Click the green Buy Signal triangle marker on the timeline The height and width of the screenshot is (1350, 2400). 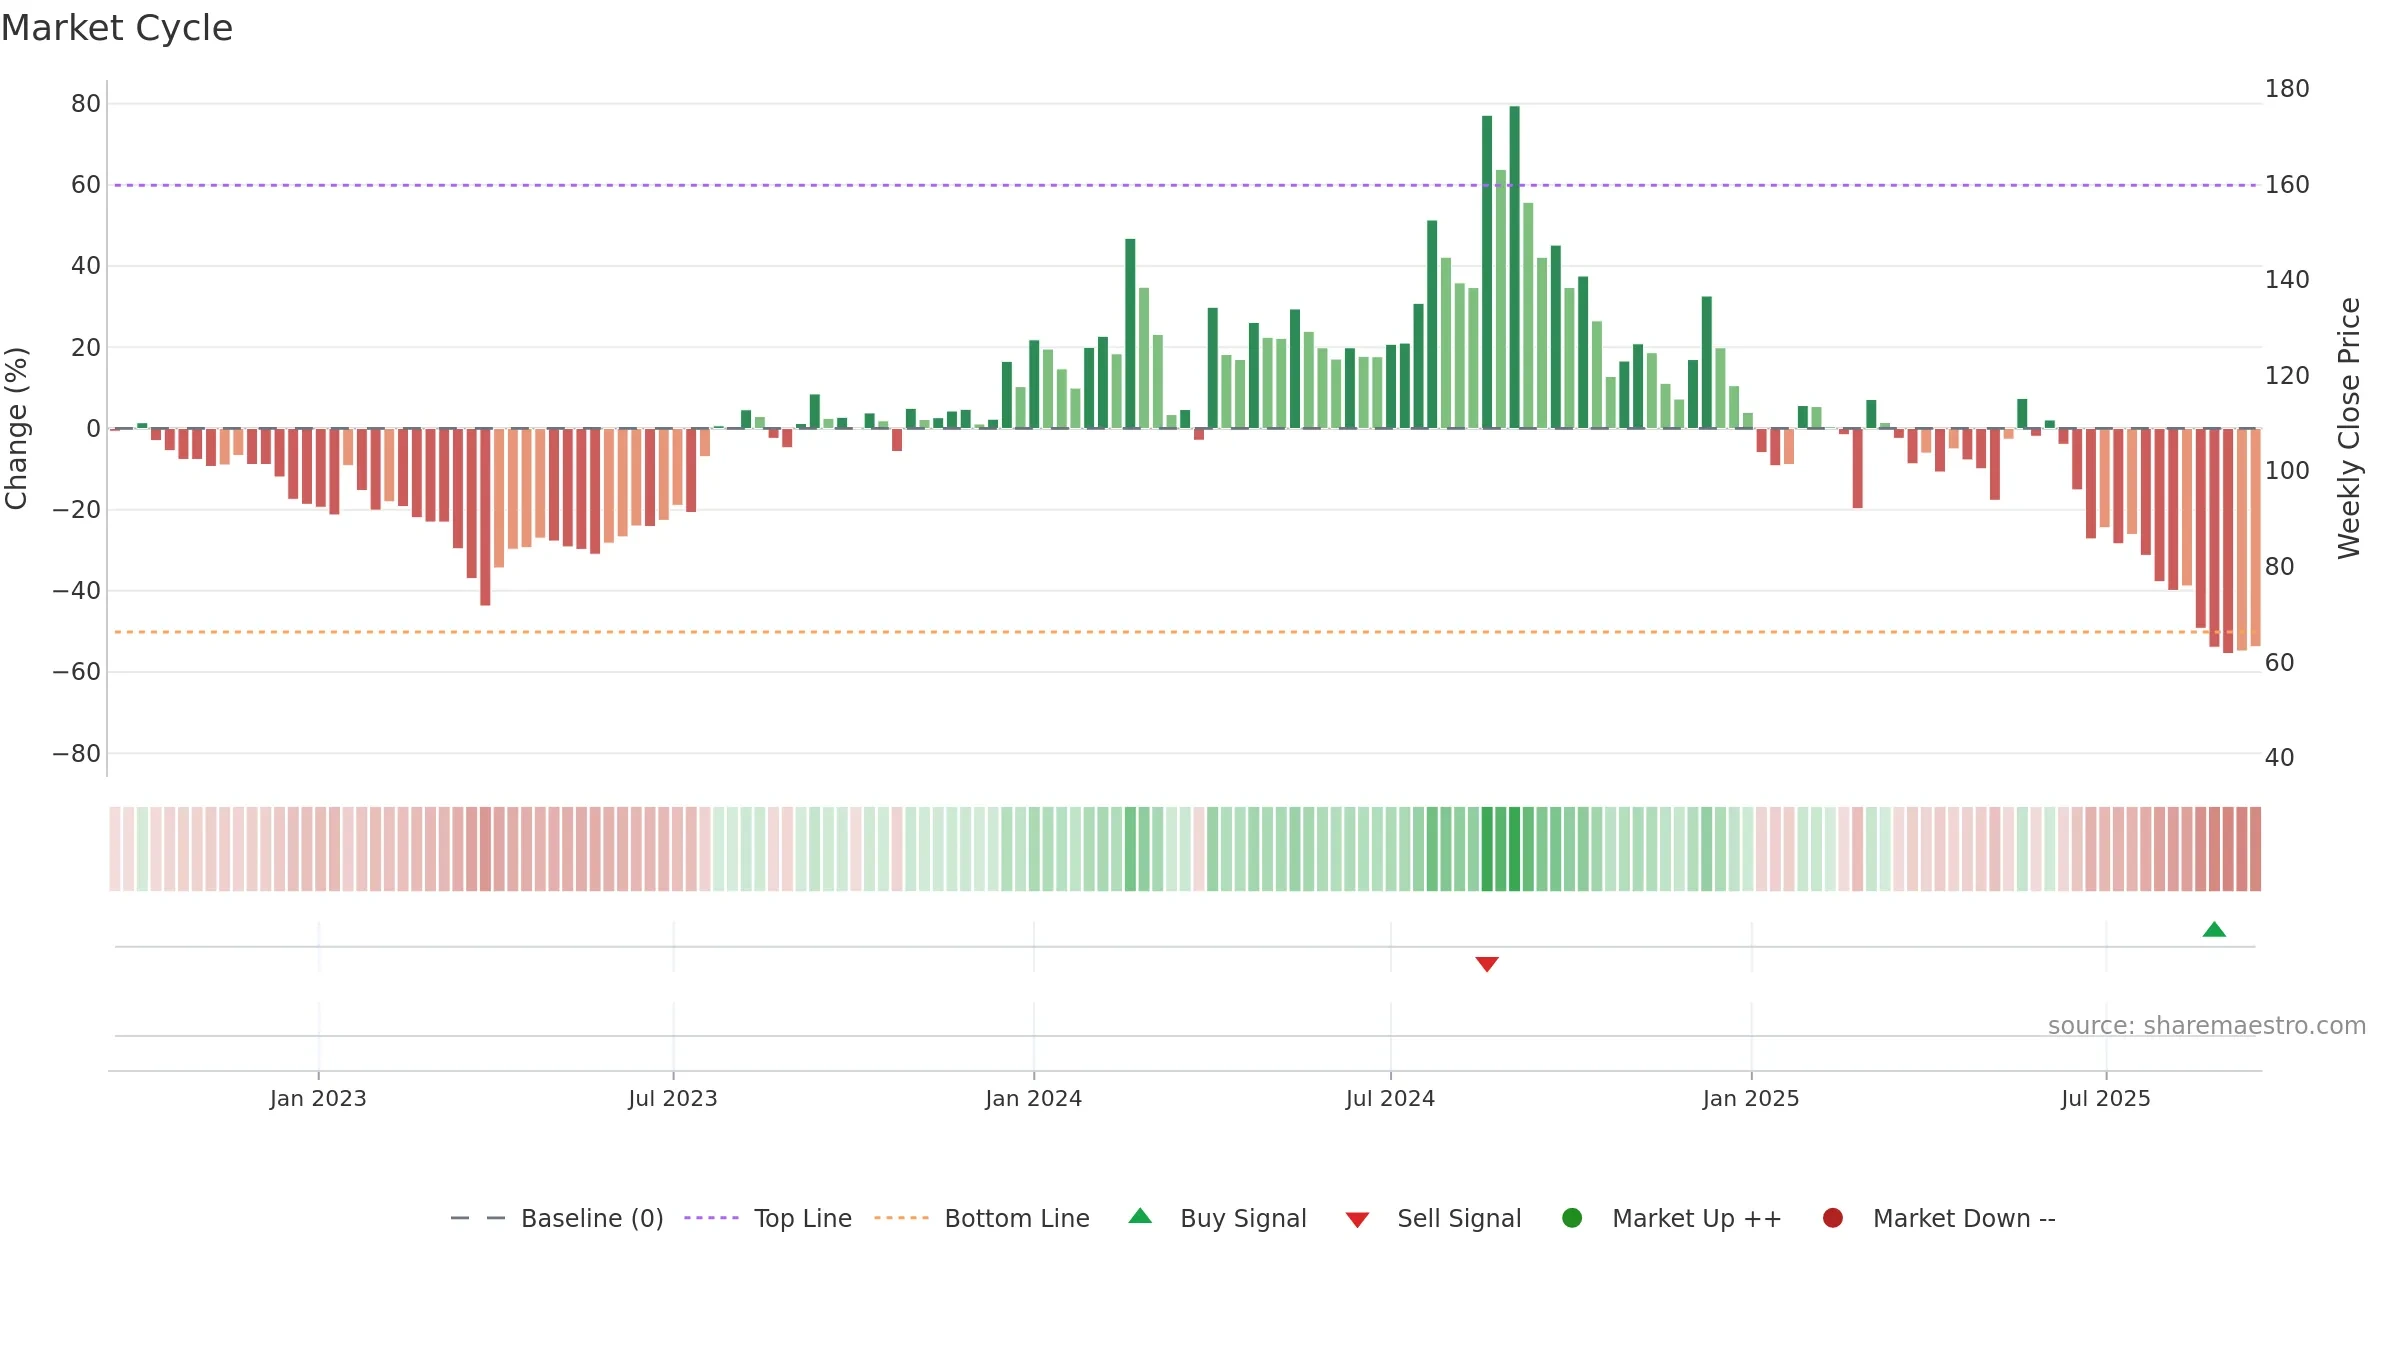2214,929
